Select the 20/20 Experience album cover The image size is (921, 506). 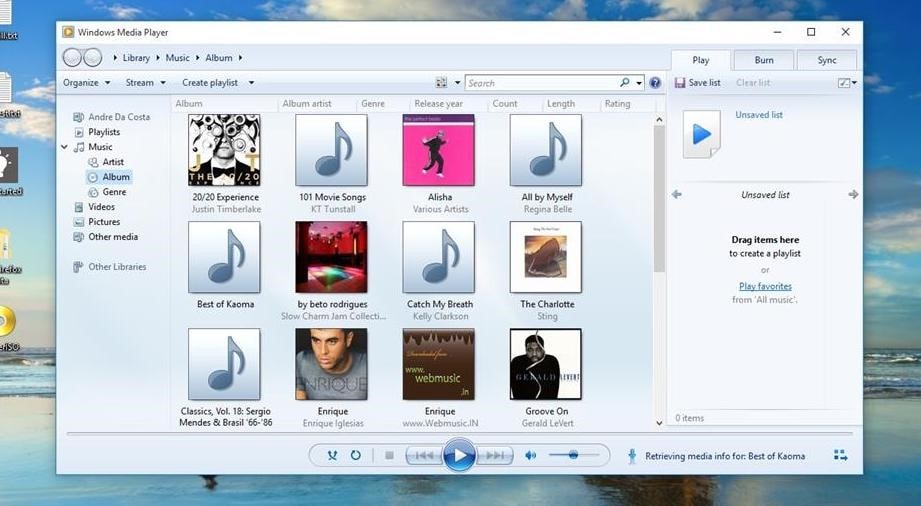pyautogui.click(x=224, y=150)
